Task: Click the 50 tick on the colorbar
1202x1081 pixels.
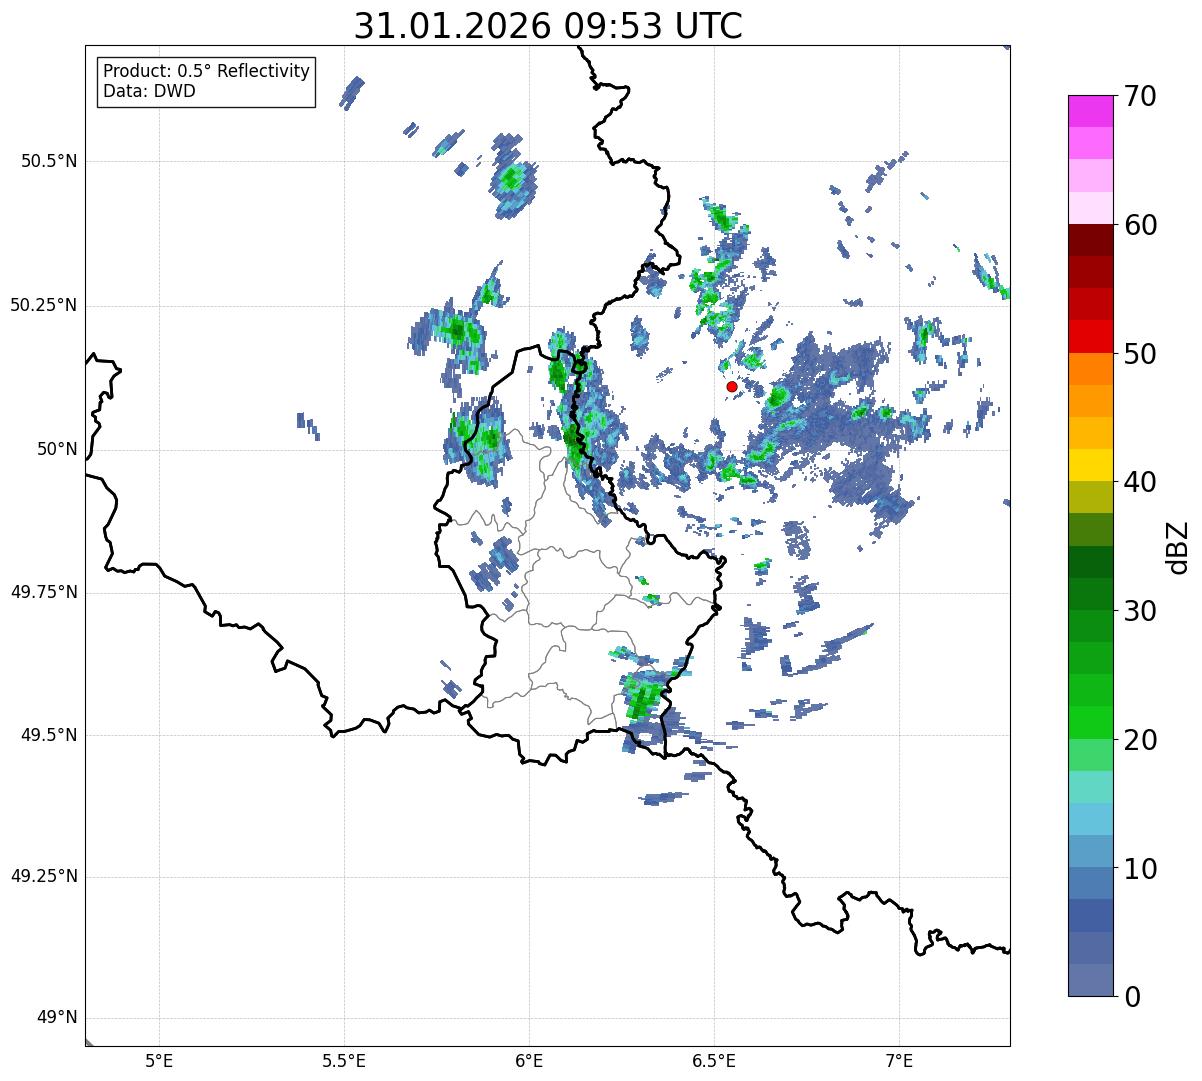Action: [x=1140, y=354]
